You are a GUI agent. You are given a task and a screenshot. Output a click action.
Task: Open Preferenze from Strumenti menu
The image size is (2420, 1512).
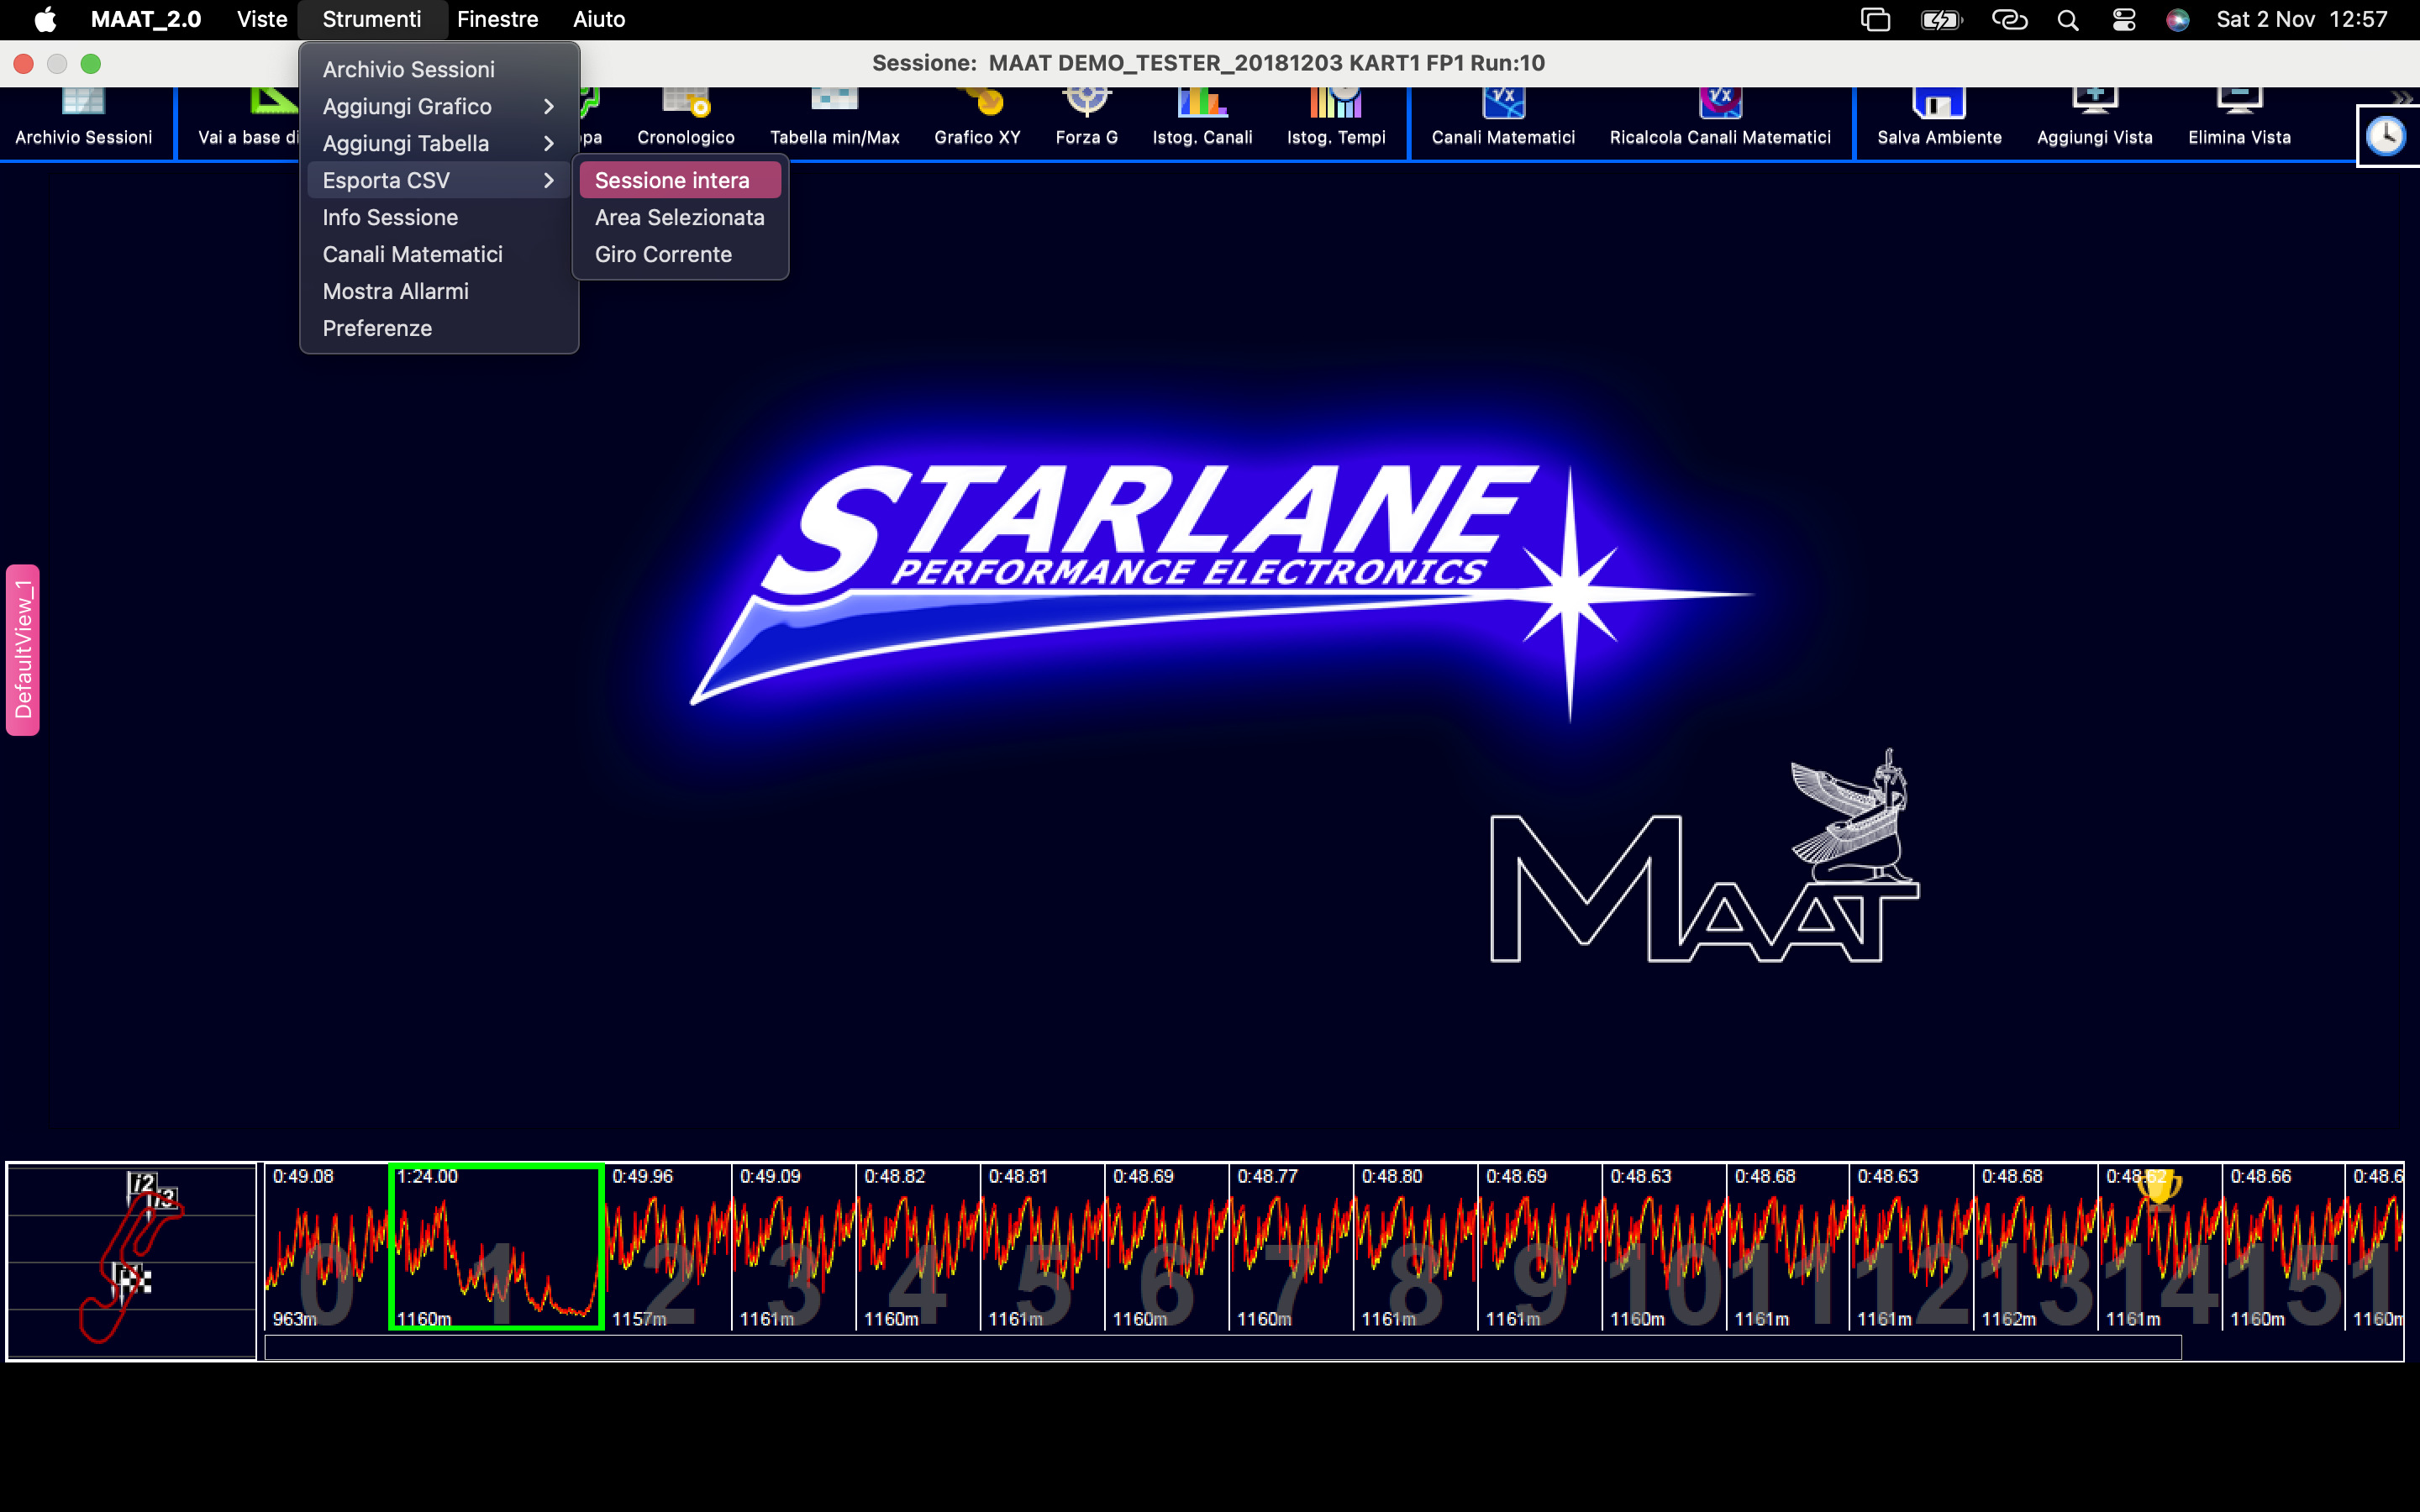377,328
